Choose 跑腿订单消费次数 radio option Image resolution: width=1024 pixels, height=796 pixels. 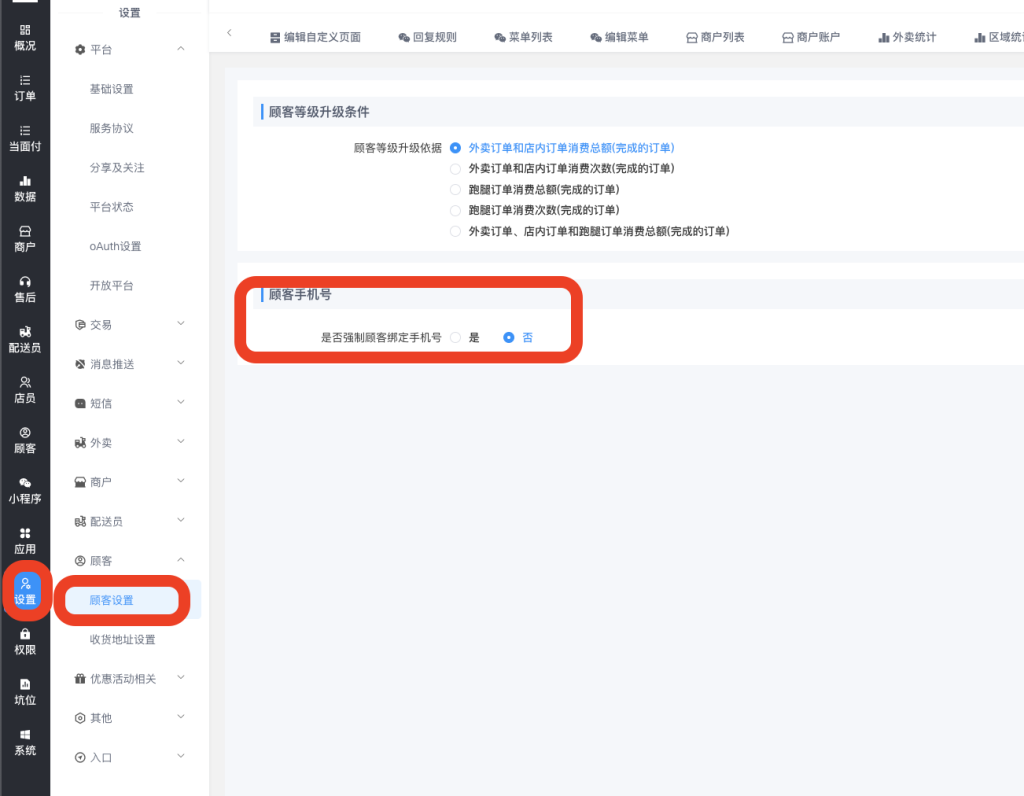point(456,211)
